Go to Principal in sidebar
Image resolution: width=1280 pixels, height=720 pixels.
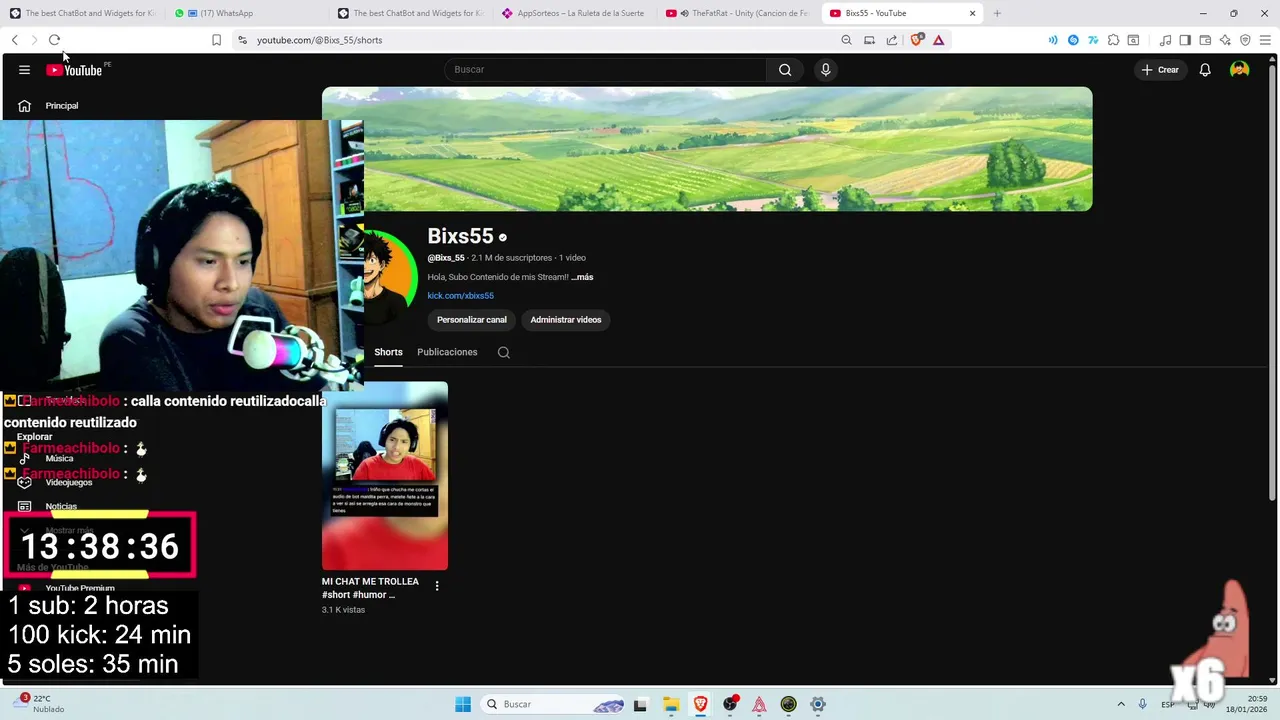pyautogui.click(x=61, y=106)
